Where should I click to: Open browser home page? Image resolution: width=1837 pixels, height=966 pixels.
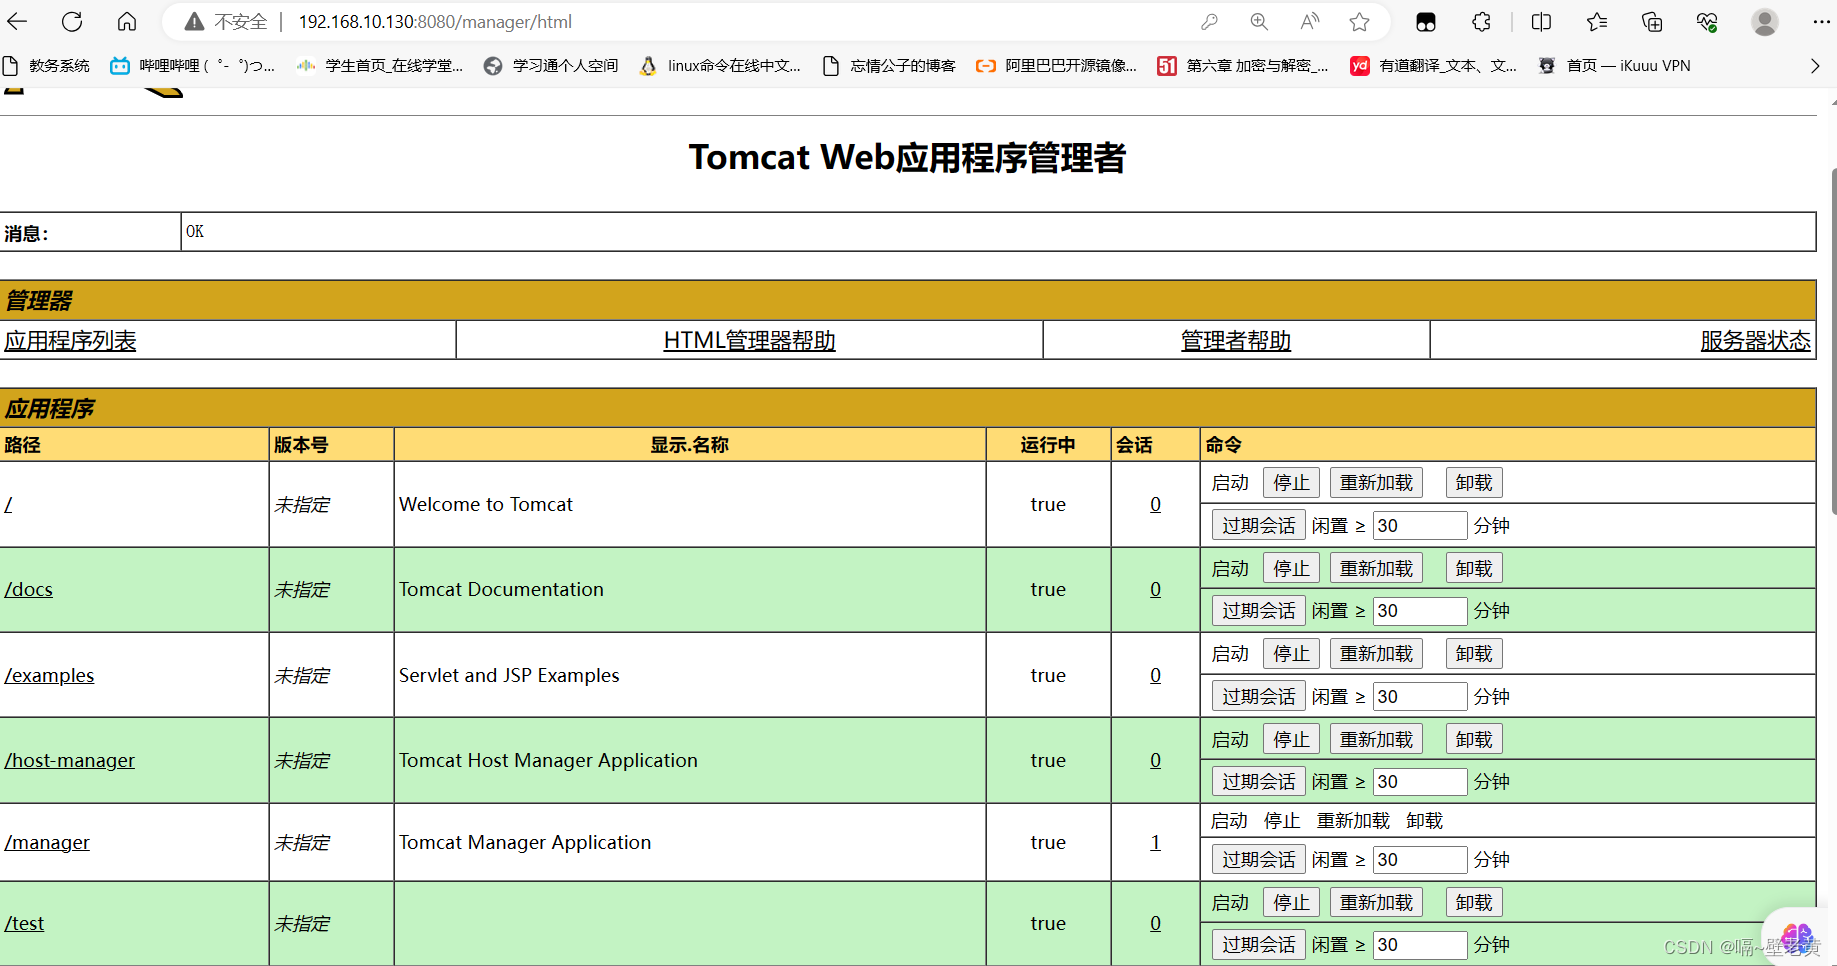(127, 21)
